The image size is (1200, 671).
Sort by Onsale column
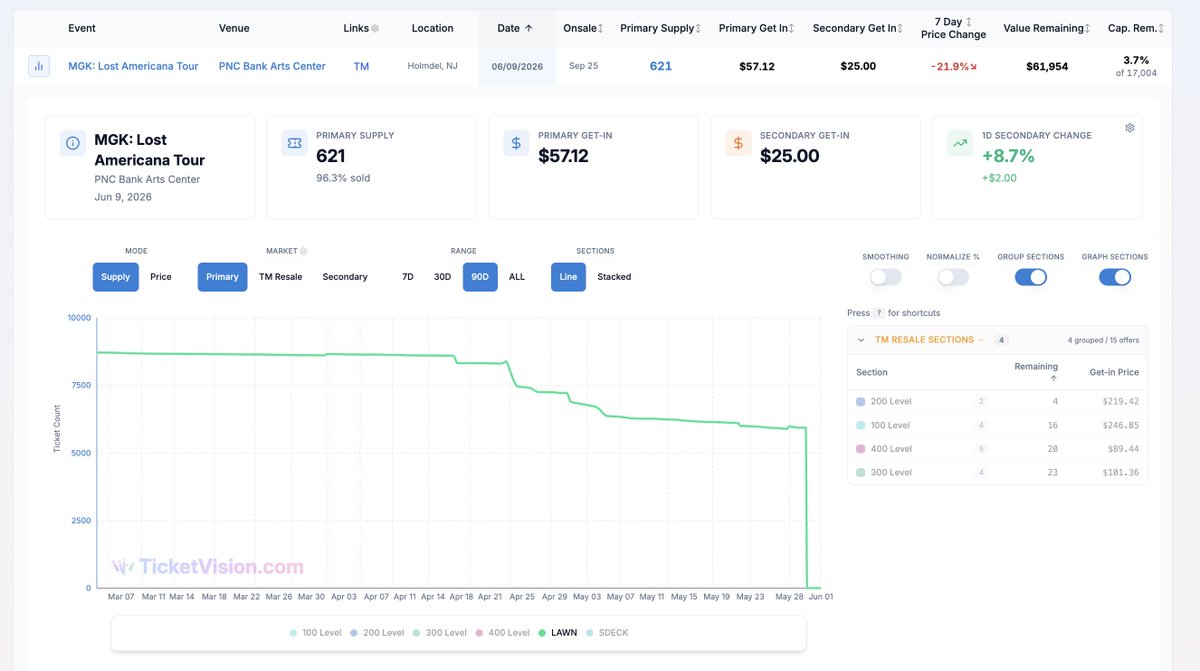[601, 28]
